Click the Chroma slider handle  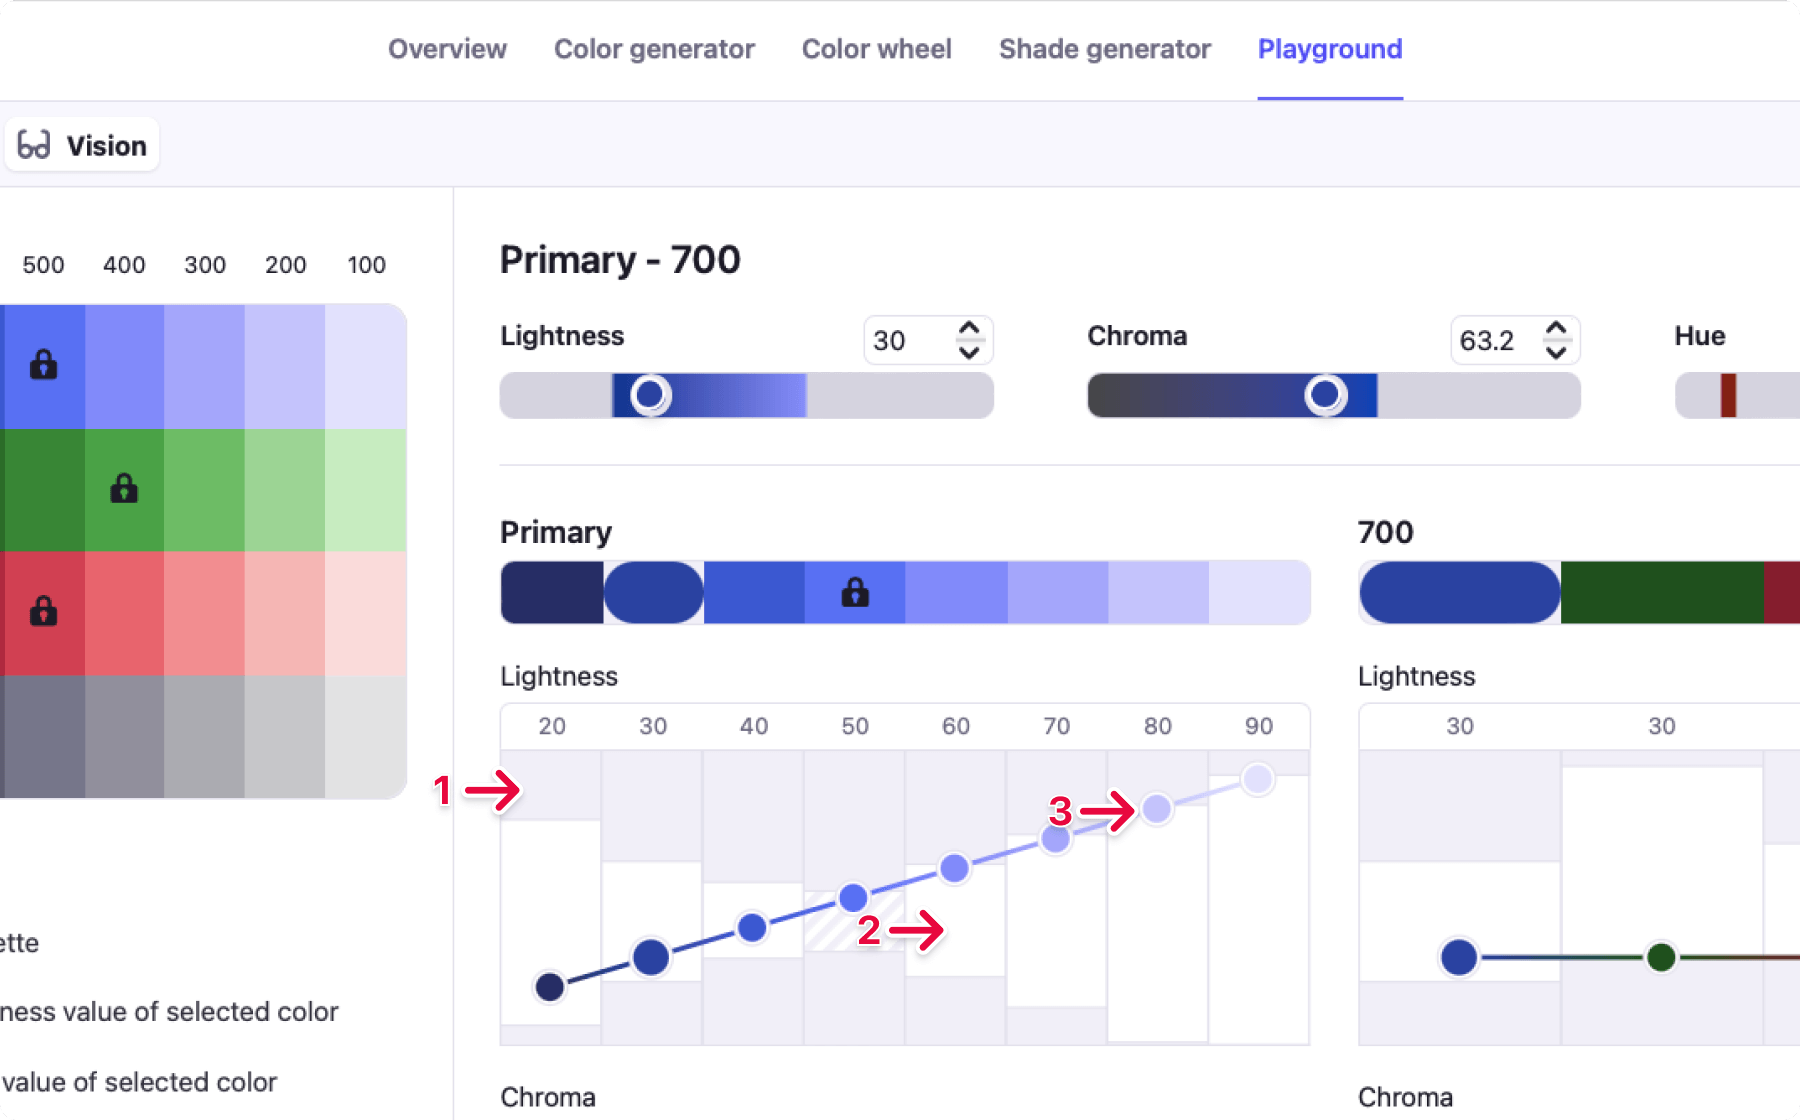tap(1325, 395)
